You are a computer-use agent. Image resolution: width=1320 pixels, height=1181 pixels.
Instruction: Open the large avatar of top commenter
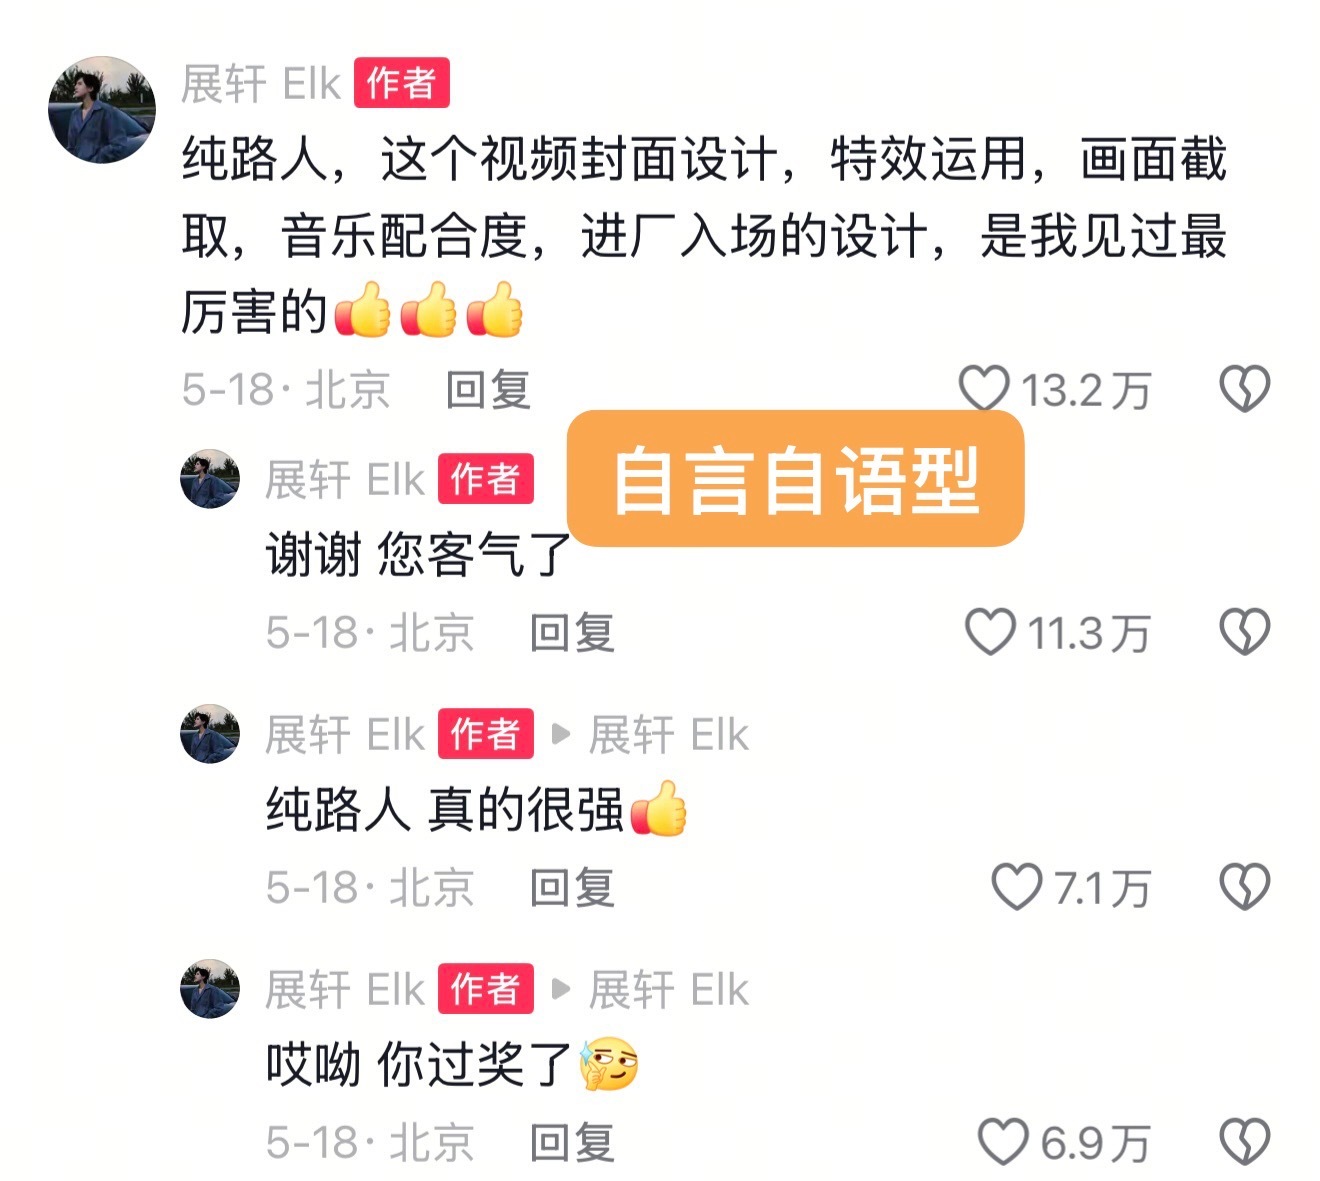(102, 110)
